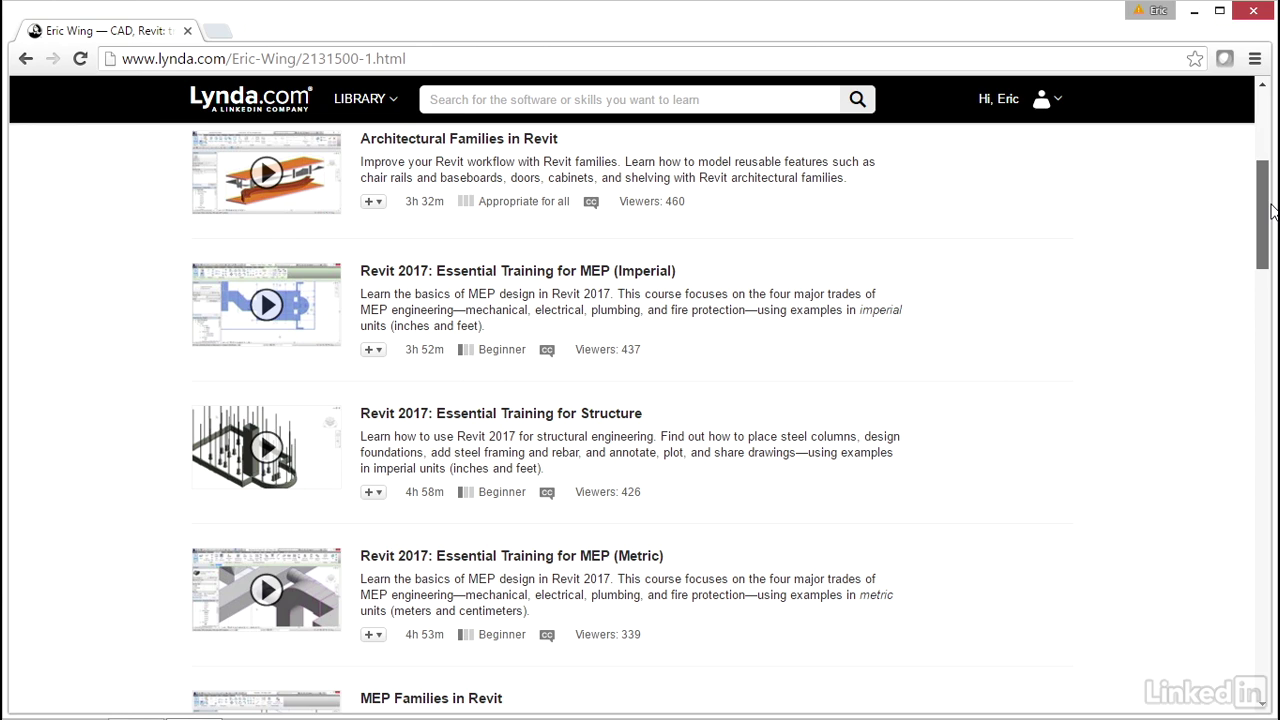Play Revit 2017 Structure course thumbnail
Screen dimensions: 1280x720
(x=266, y=447)
